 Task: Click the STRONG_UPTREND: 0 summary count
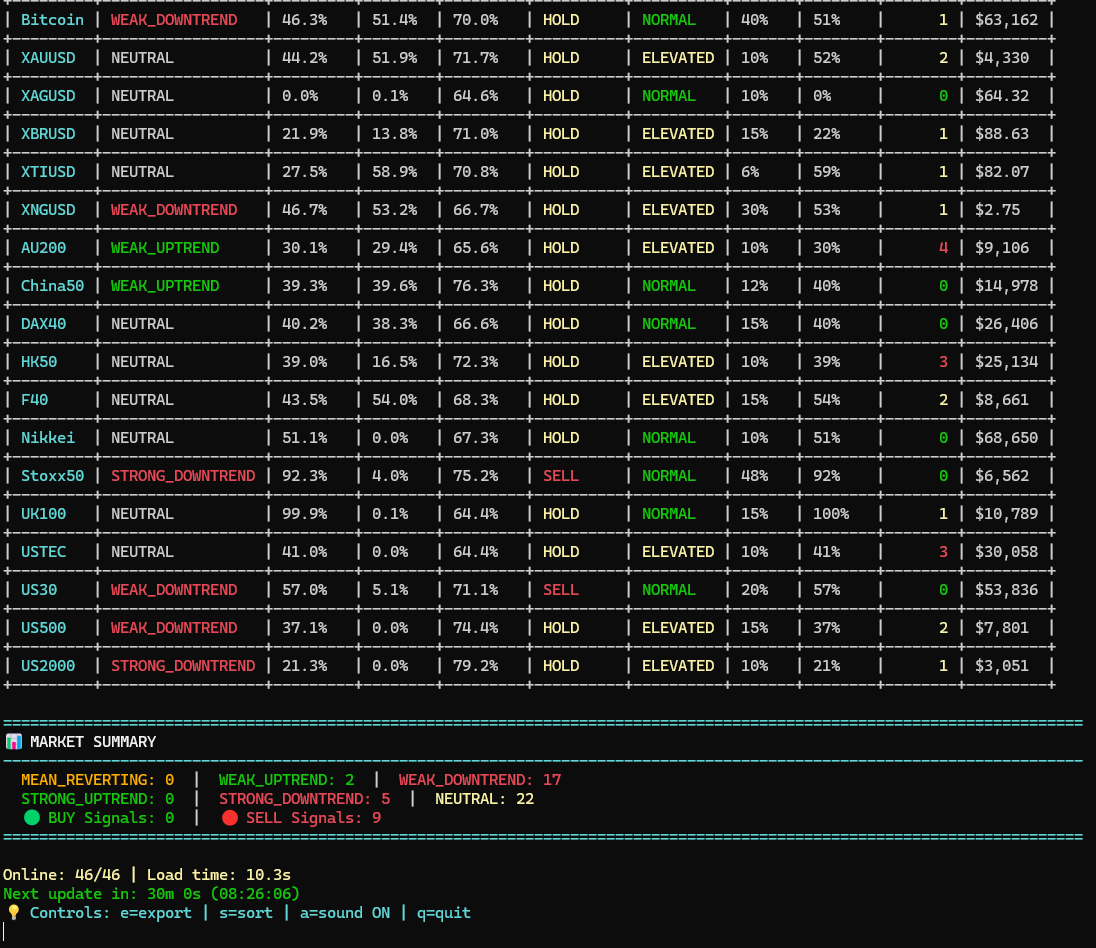point(98,799)
